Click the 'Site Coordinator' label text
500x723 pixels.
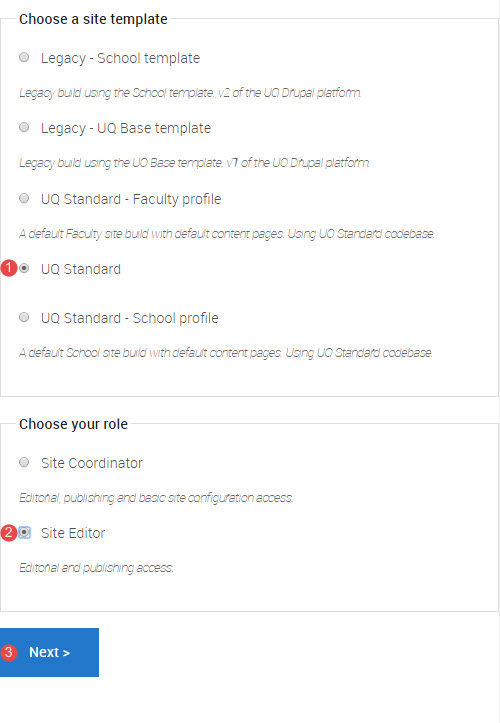(92, 463)
